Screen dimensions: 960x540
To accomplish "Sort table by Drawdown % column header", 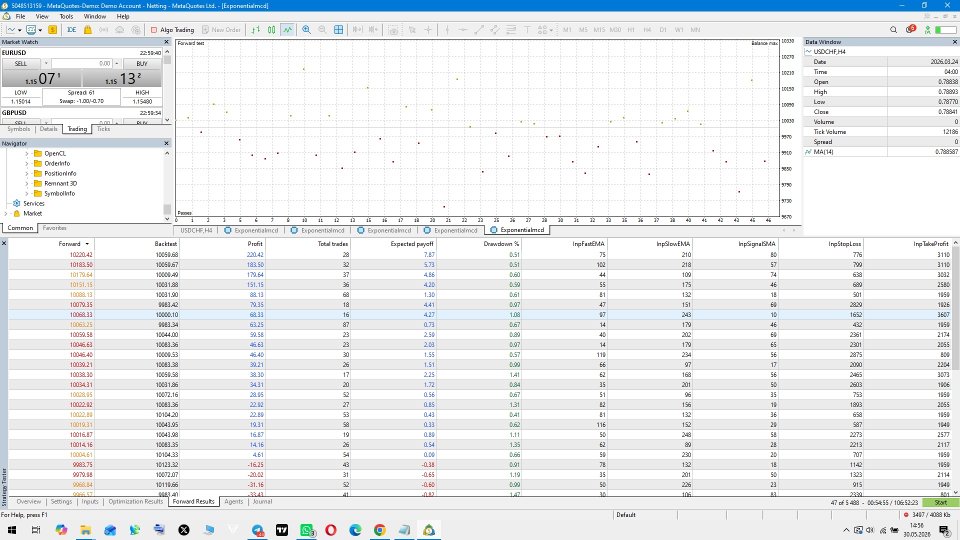I will click(478, 244).
